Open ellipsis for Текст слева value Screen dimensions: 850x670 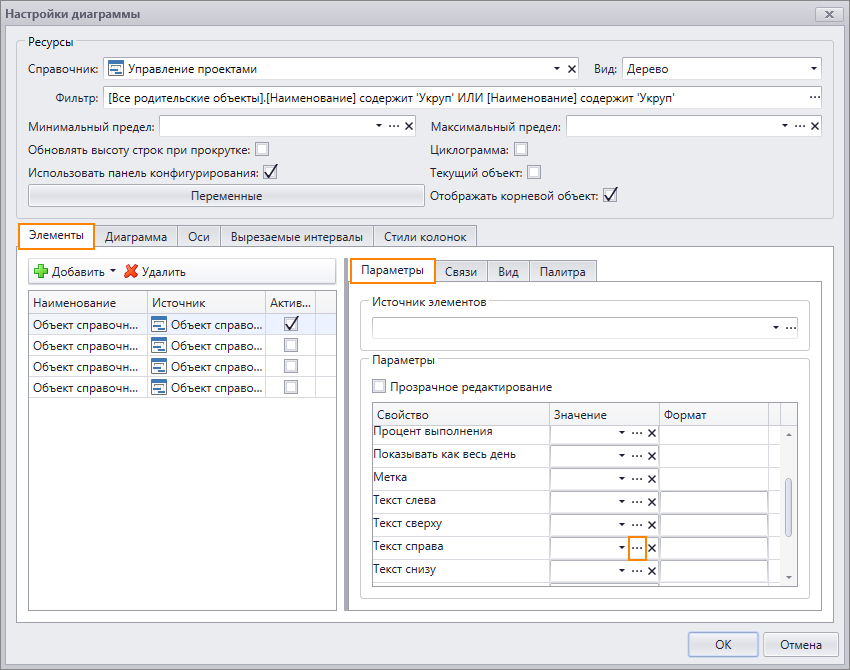[637, 502]
